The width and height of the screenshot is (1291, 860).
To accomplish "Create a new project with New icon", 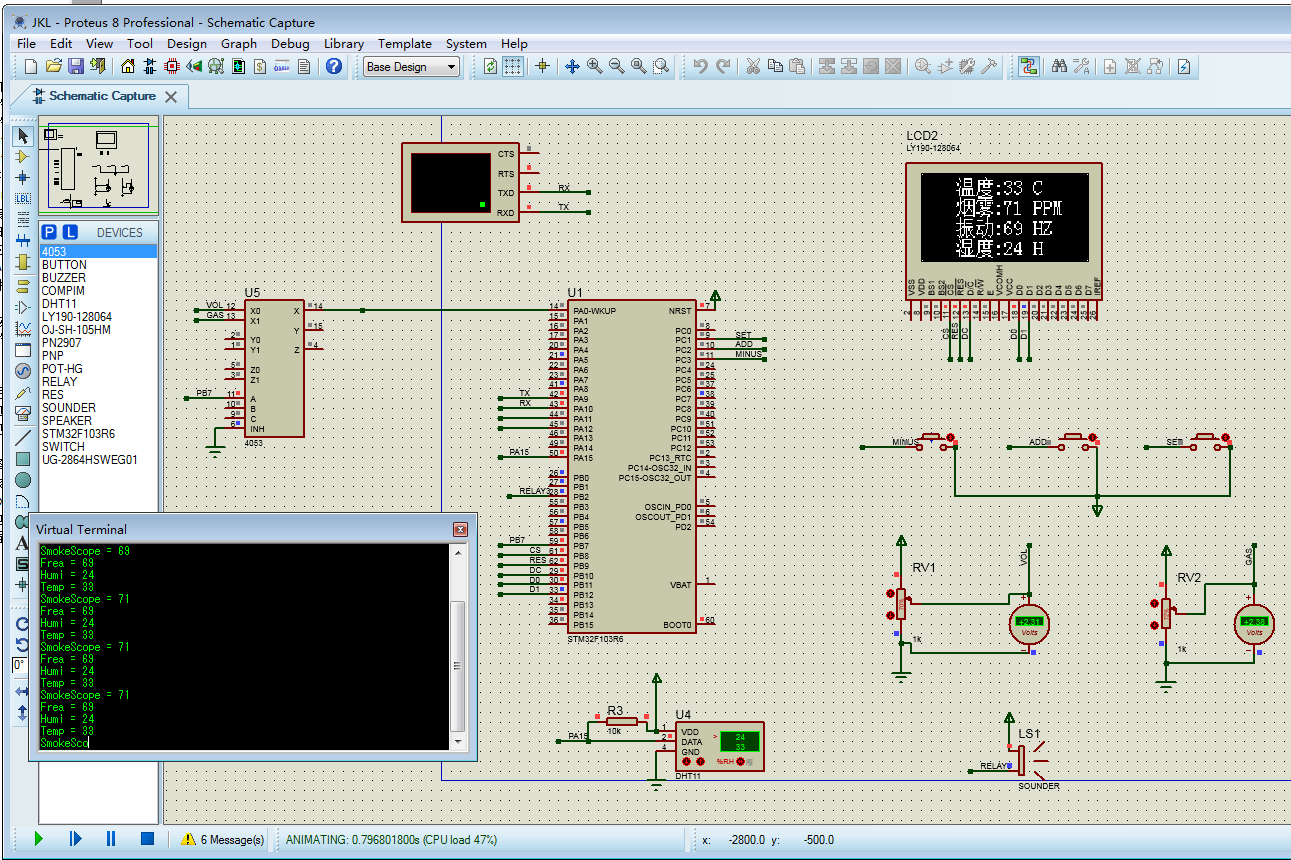I will [x=30, y=66].
